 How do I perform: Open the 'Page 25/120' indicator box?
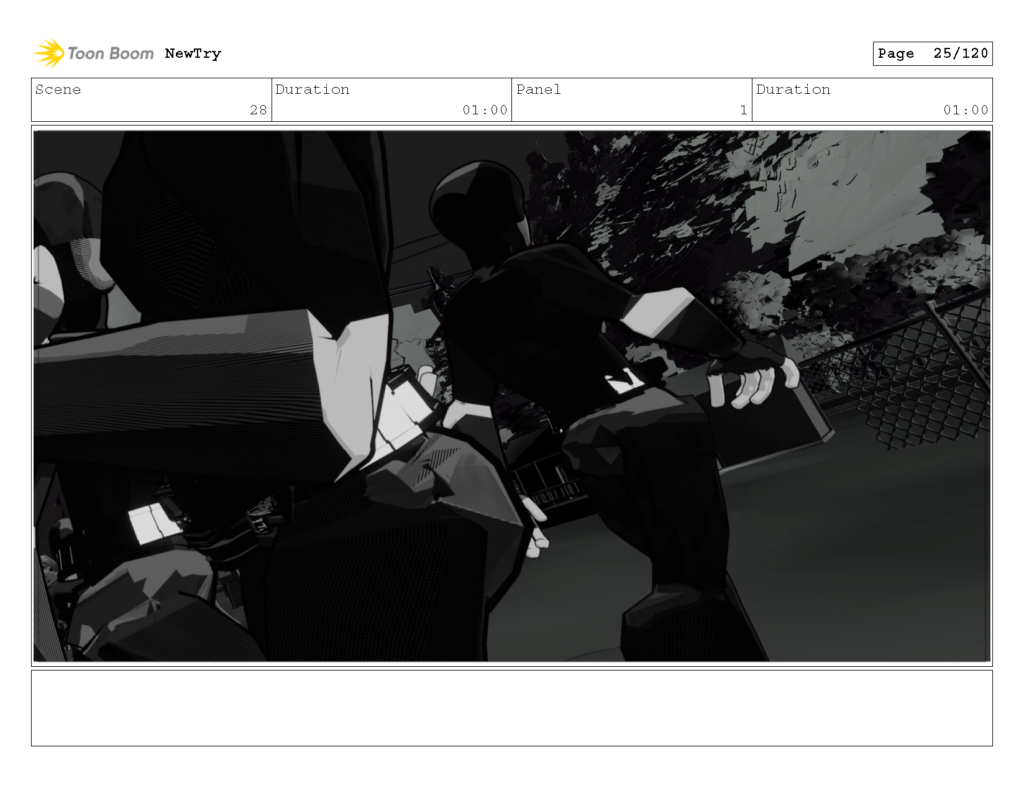click(932, 54)
